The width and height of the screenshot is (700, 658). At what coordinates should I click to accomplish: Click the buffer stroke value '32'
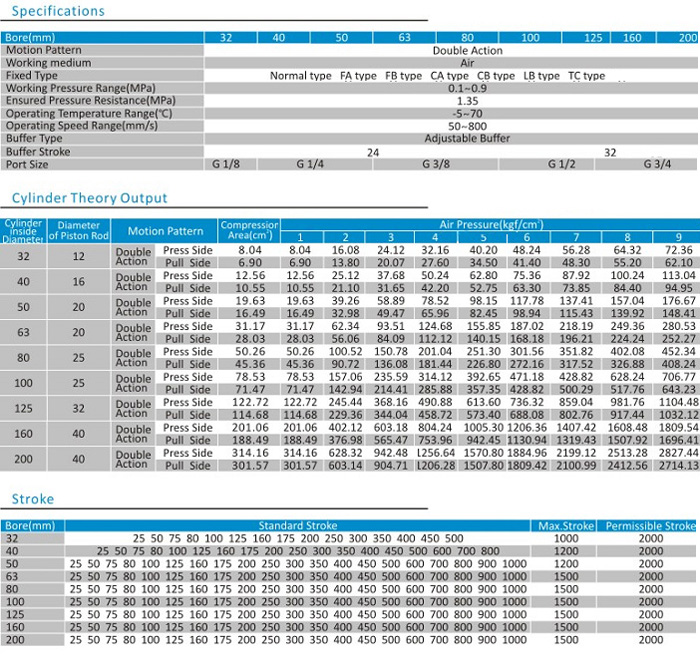pos(610,153)
